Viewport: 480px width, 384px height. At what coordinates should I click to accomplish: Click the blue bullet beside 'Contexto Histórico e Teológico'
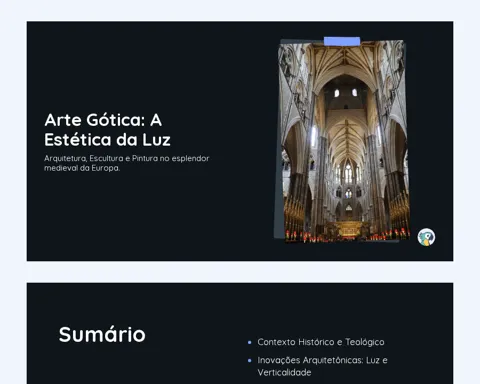click(x=250, y=342)
